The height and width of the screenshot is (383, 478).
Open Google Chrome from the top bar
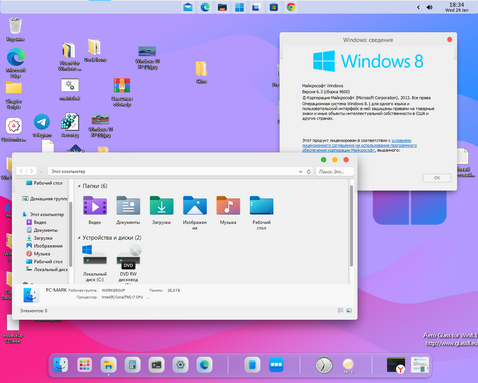tap(291, 7)
